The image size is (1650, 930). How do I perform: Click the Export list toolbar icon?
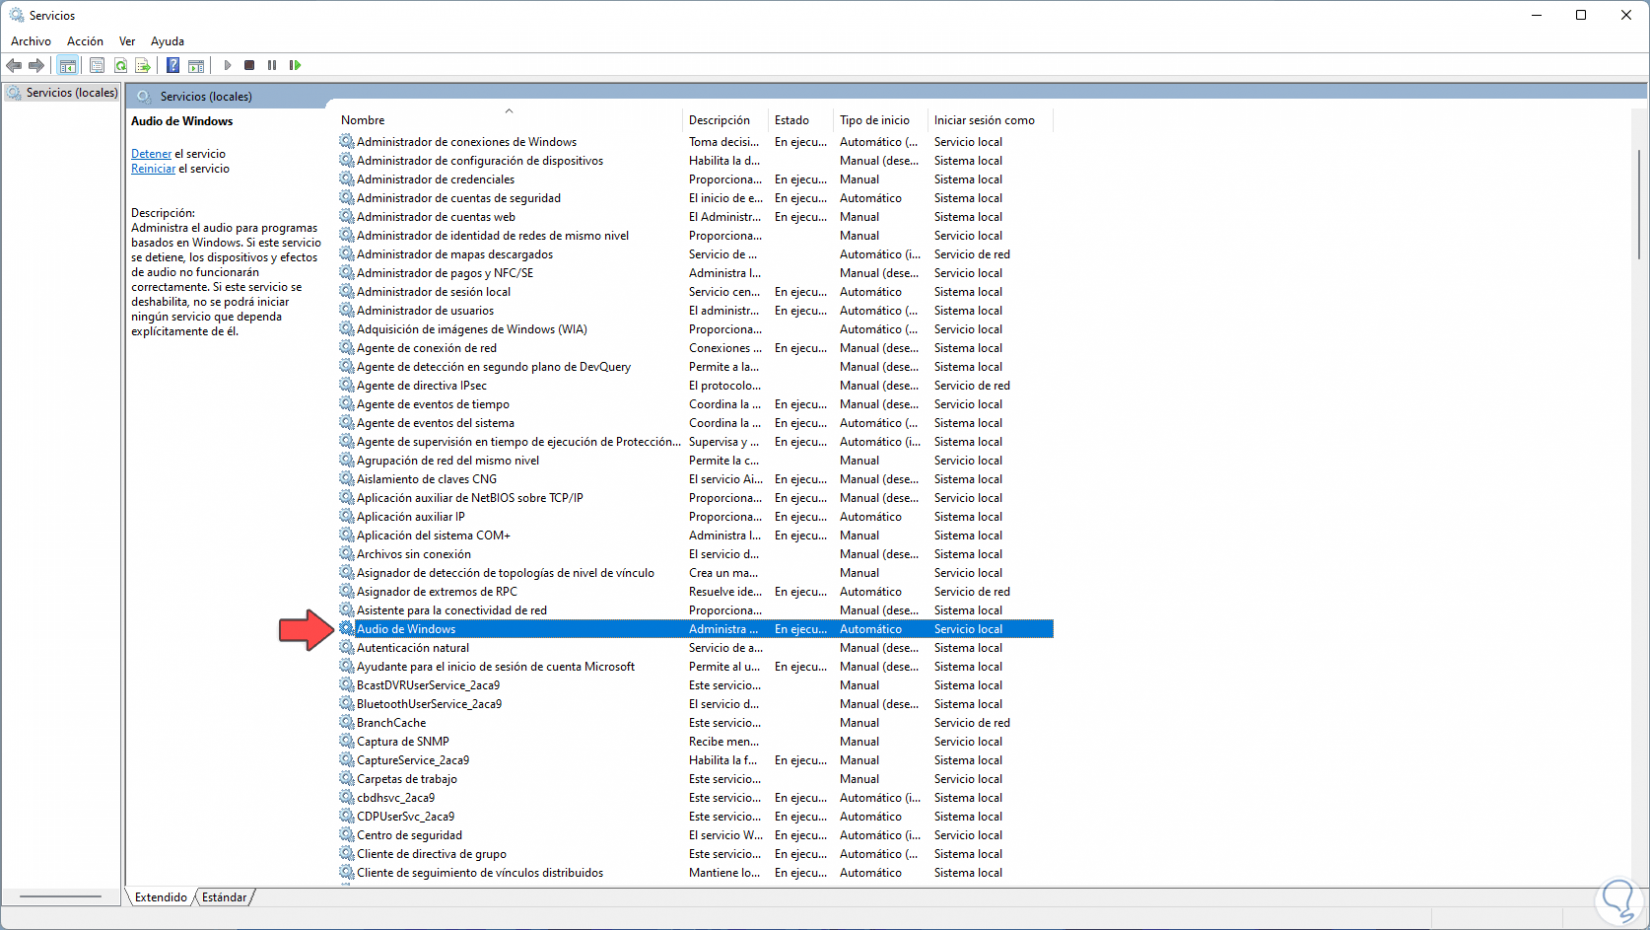[x=143, y=66]
